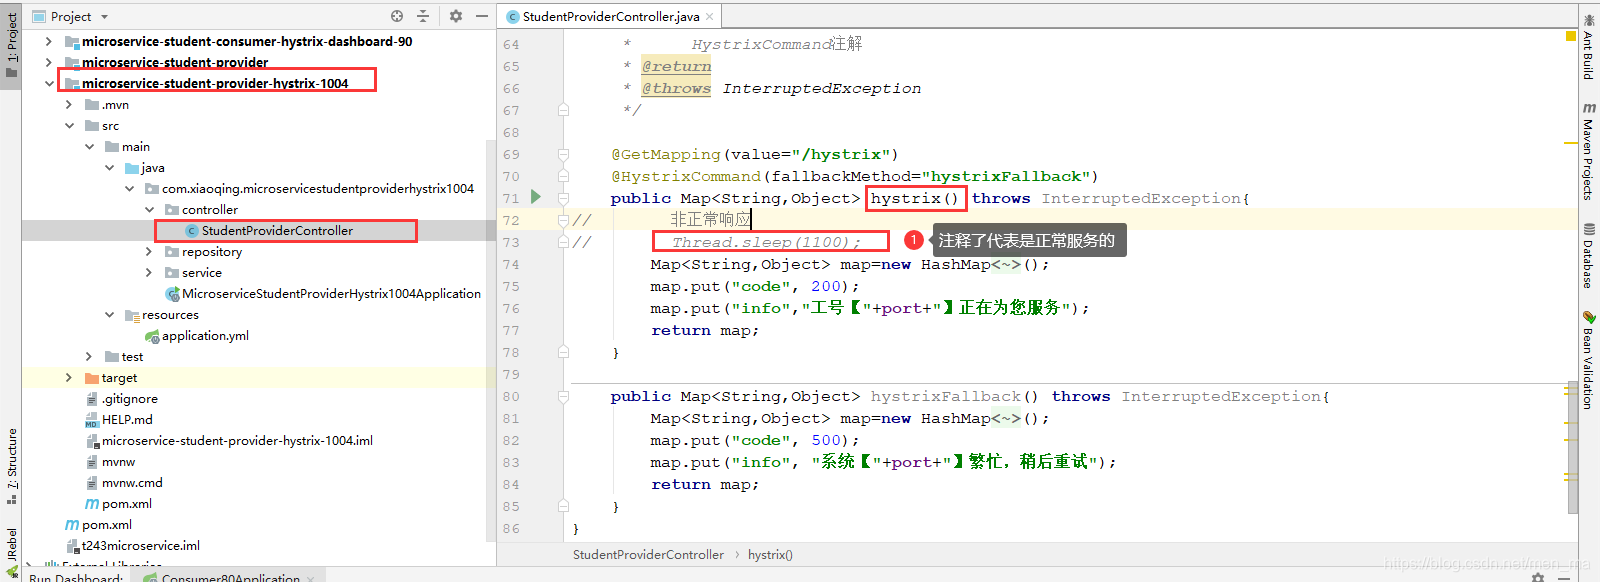The width and height of the screenshot is (1600, 582).
Task: Open the Consumer80Application run tab
Action: pos(230,577)
